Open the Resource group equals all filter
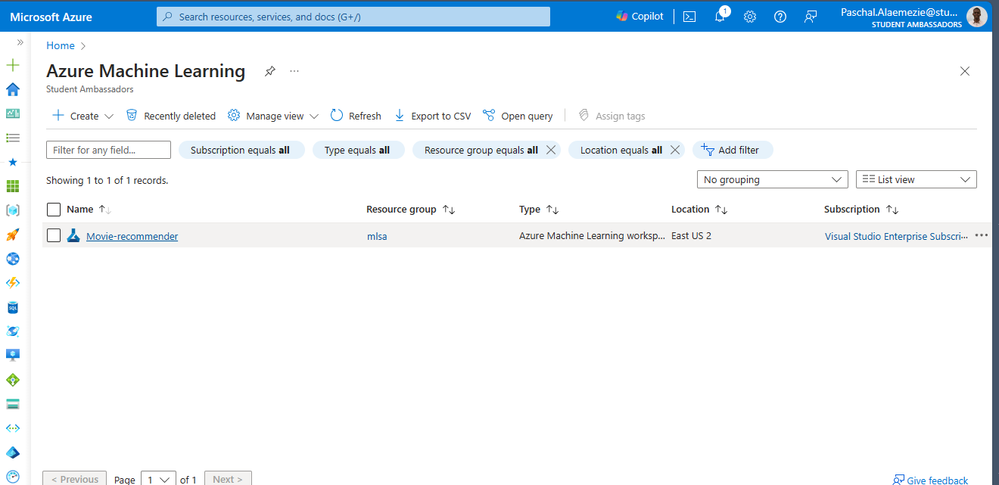This screenshot has width=999, height=485. pyautogui.click(x=481, y=150)
